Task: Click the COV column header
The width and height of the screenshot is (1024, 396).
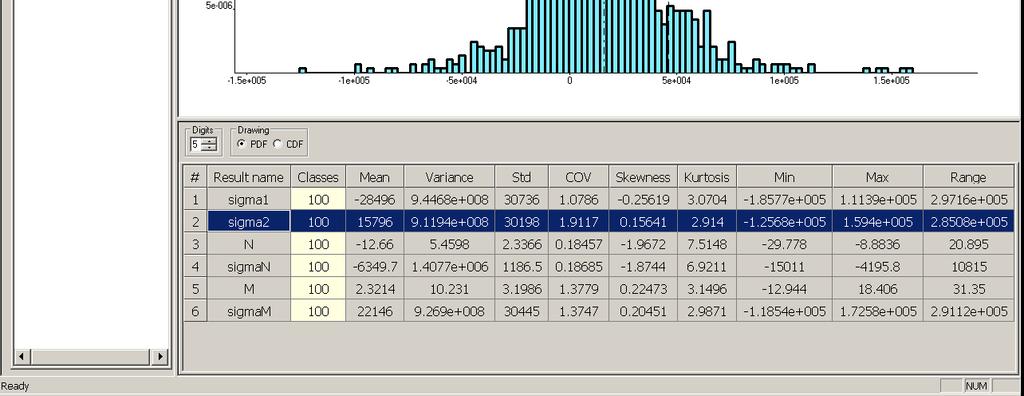Action: pos(579,177)
